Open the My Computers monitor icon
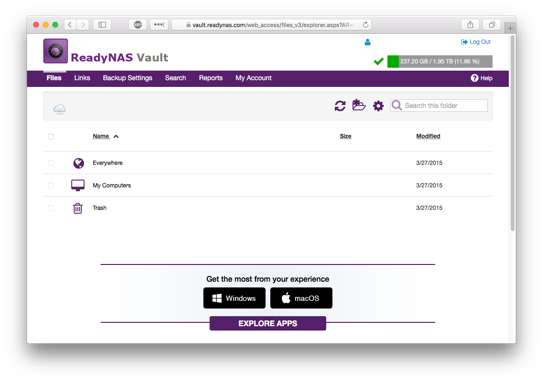 coord(78,185)
